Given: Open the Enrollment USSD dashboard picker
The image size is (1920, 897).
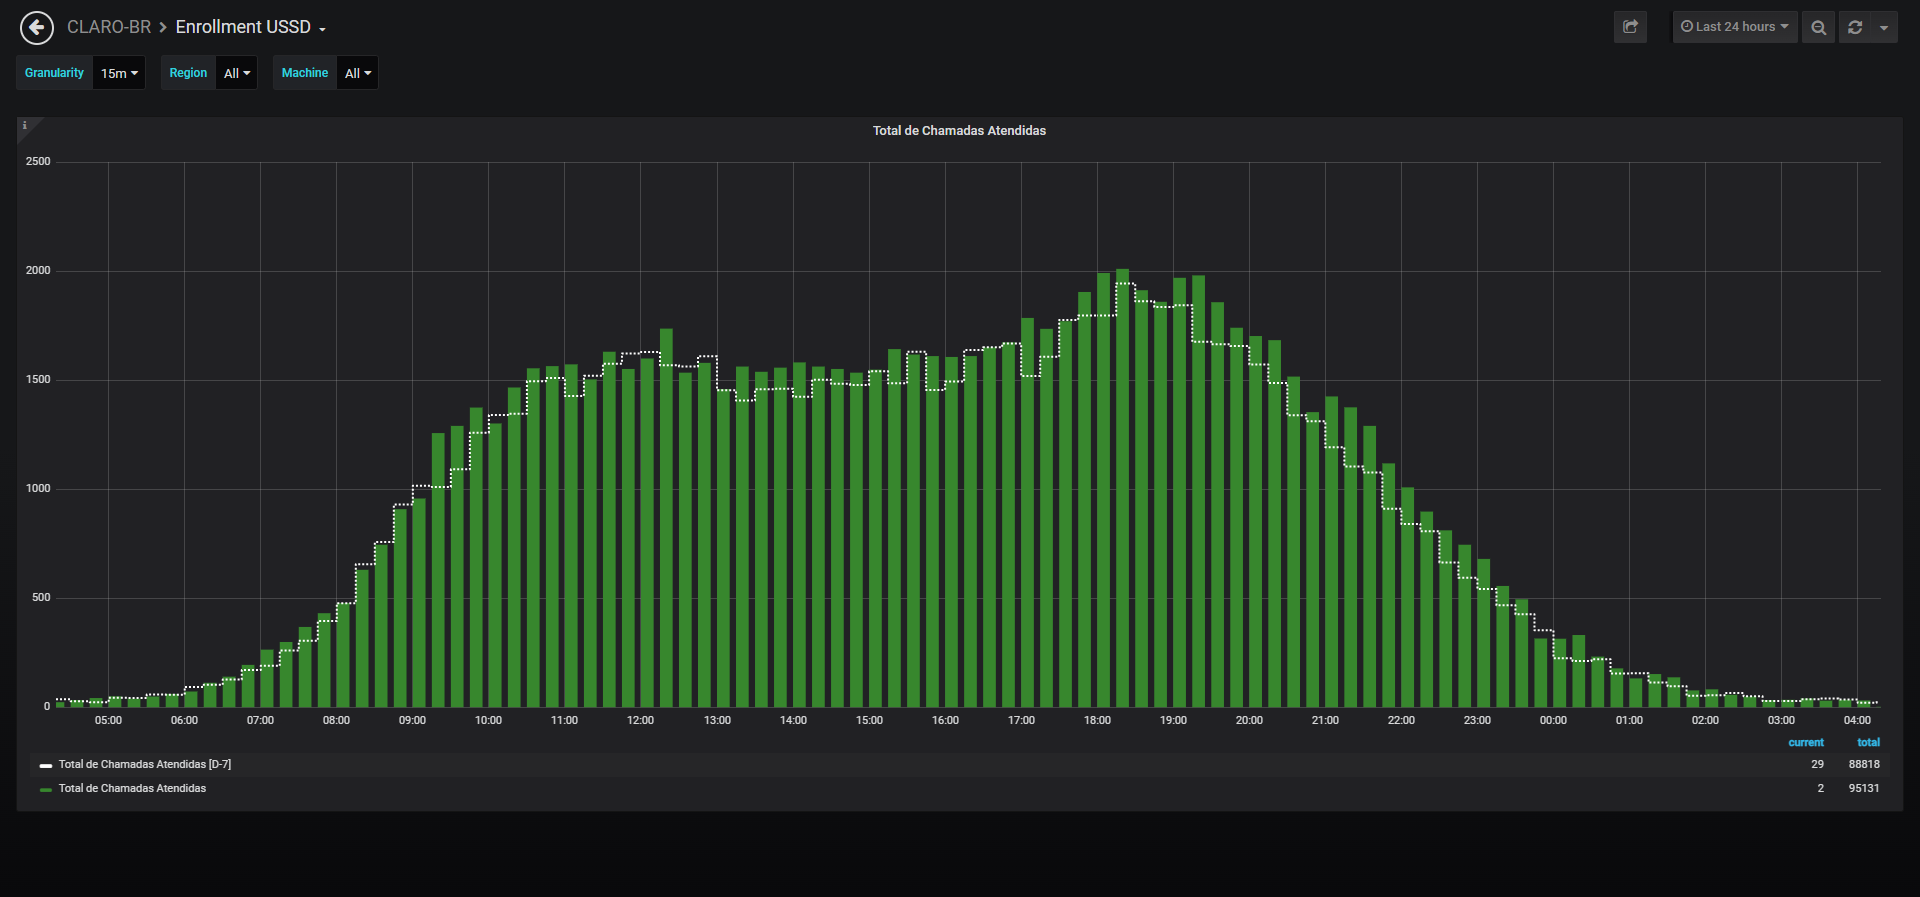Looking at the screenshot, I should coord(251,27).
